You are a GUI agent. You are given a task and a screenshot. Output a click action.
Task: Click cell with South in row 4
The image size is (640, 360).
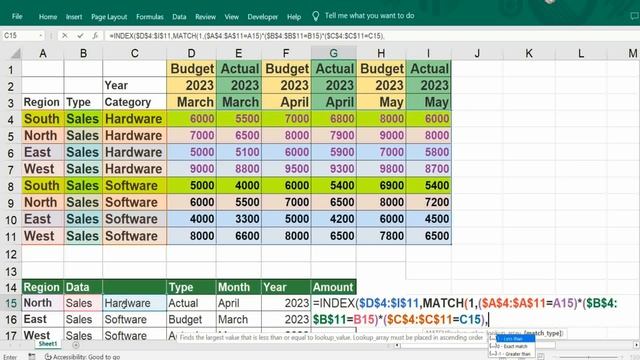click(x=42, y=119)
